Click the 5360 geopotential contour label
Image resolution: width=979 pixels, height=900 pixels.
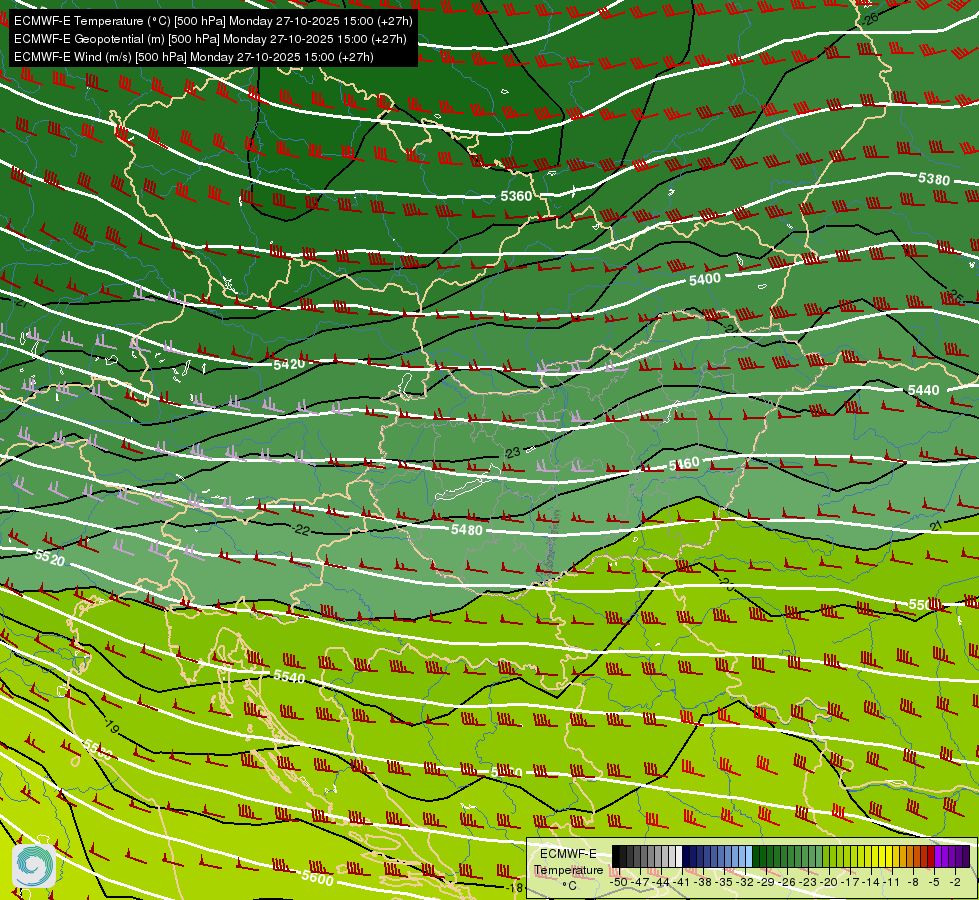516,196
